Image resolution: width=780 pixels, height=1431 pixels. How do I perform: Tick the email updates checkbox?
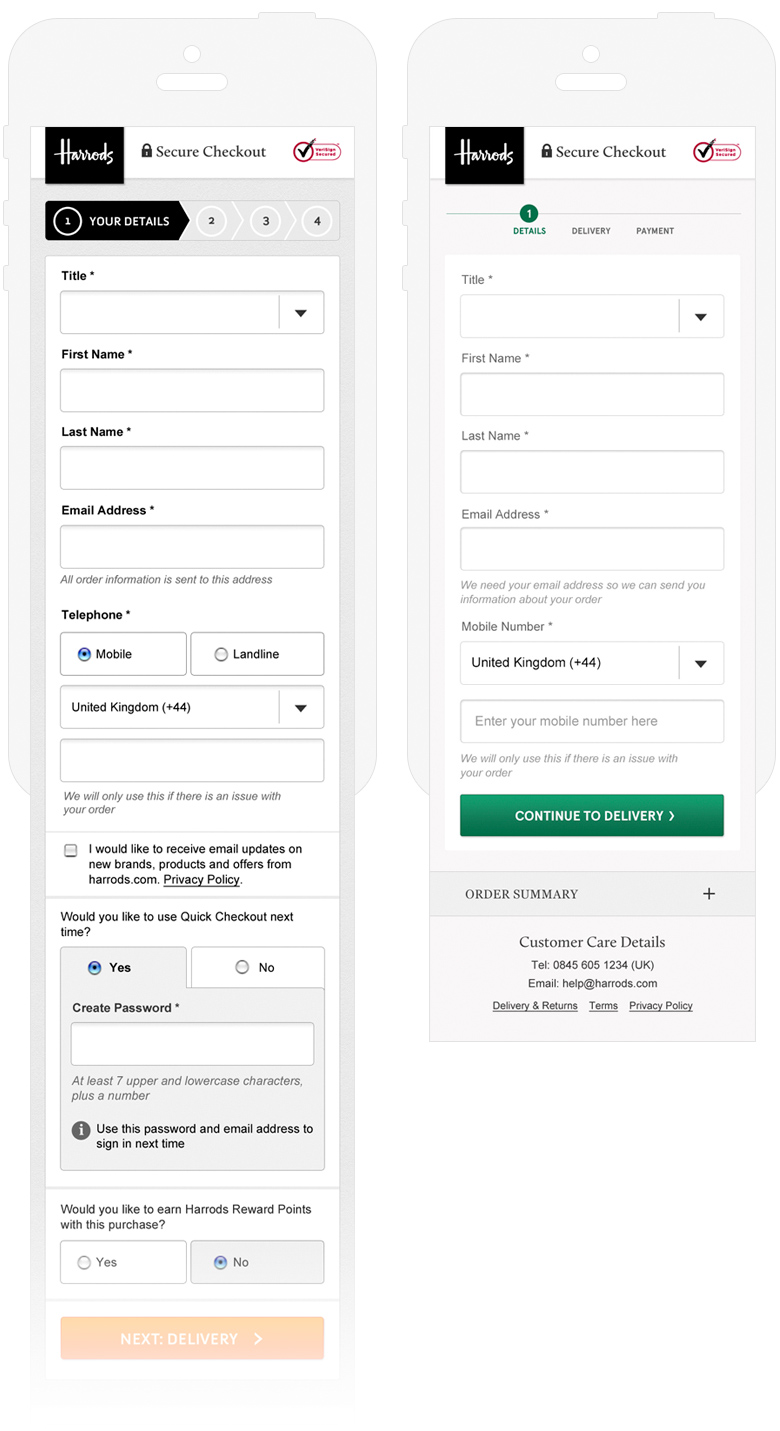point(71,850)
